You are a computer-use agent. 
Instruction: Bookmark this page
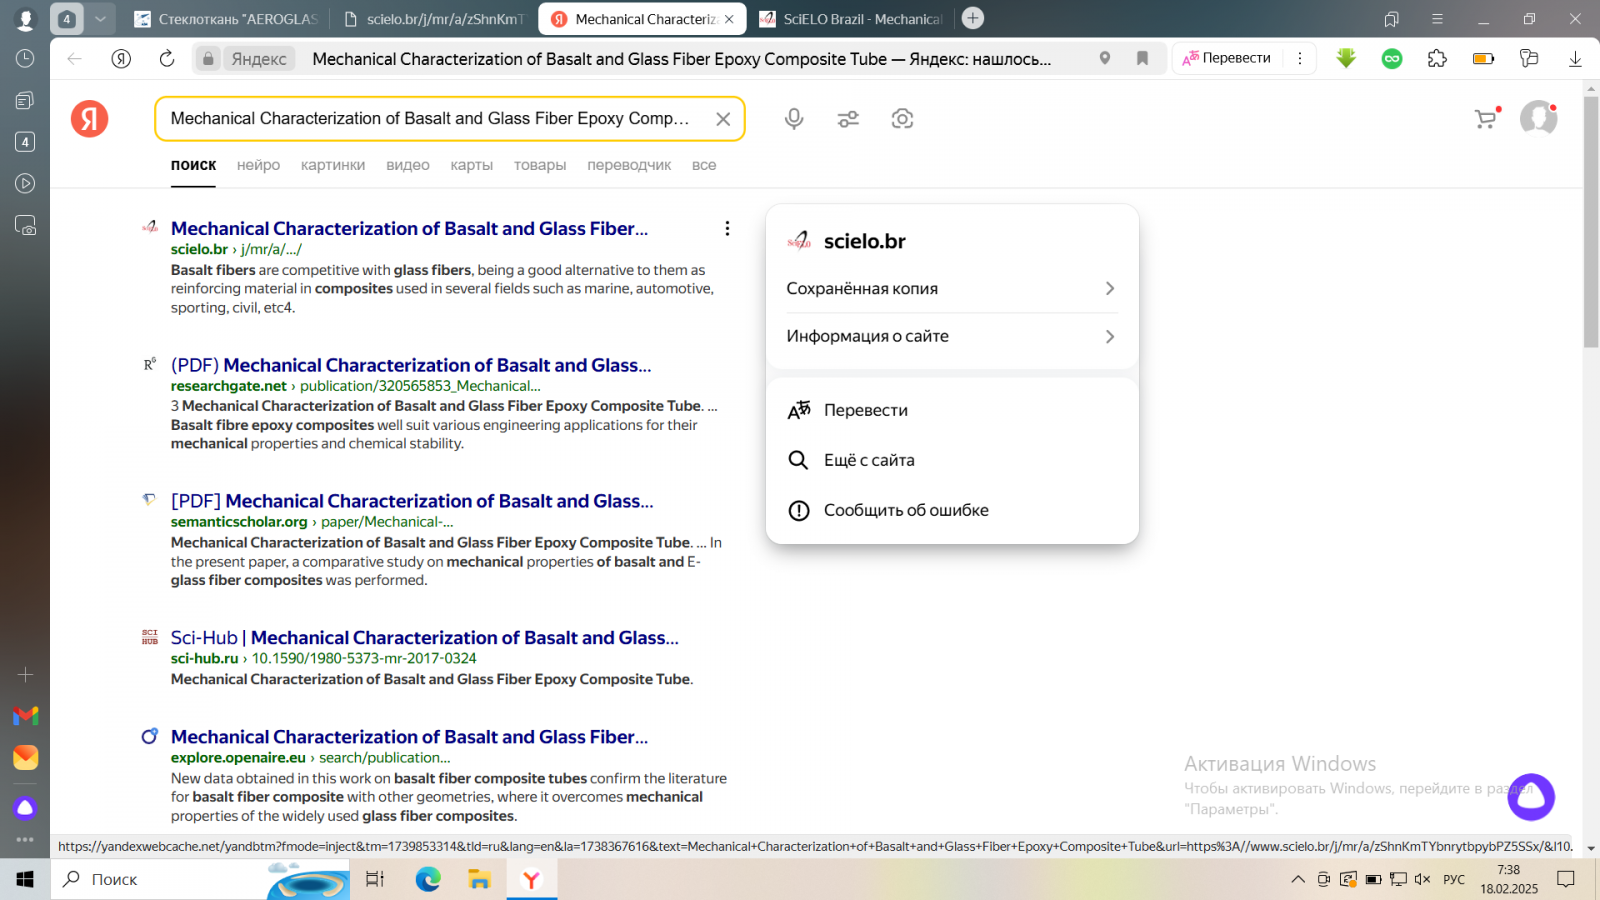(x=1142, y=59)
